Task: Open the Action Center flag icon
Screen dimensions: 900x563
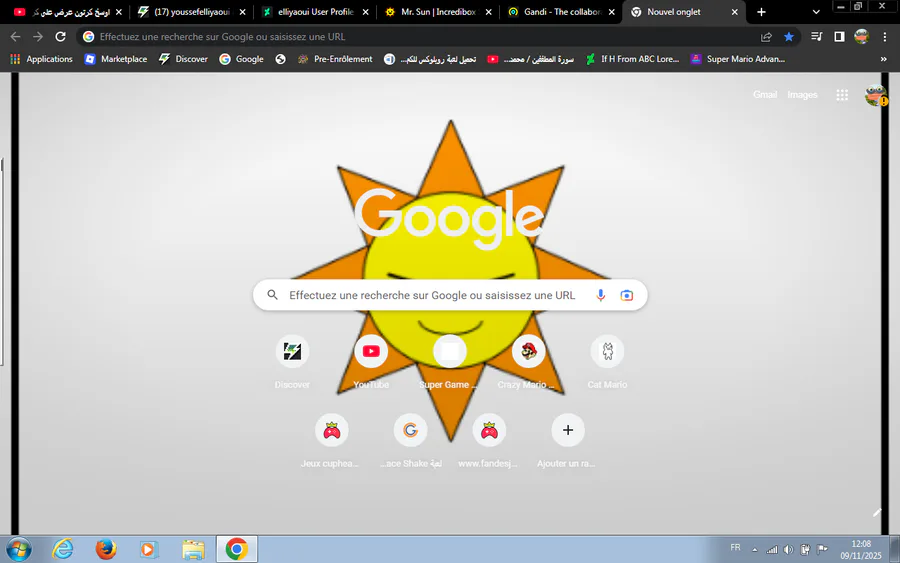Action: coord(822,550)
